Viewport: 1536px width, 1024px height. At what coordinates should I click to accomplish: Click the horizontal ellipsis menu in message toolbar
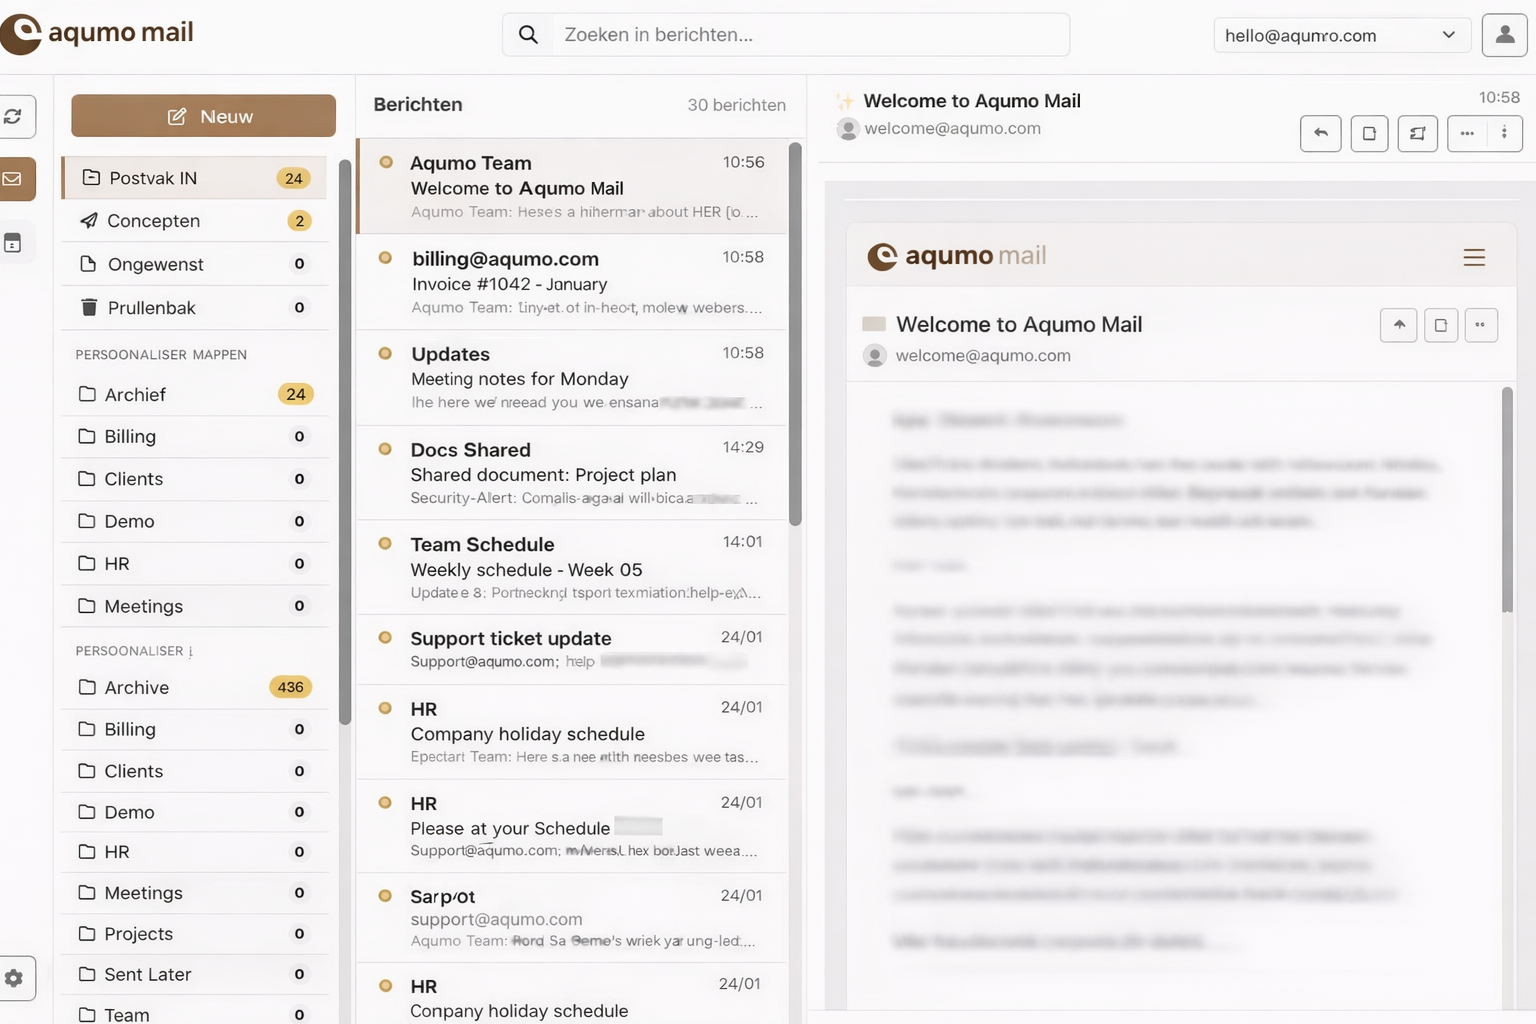(1466, 133)
